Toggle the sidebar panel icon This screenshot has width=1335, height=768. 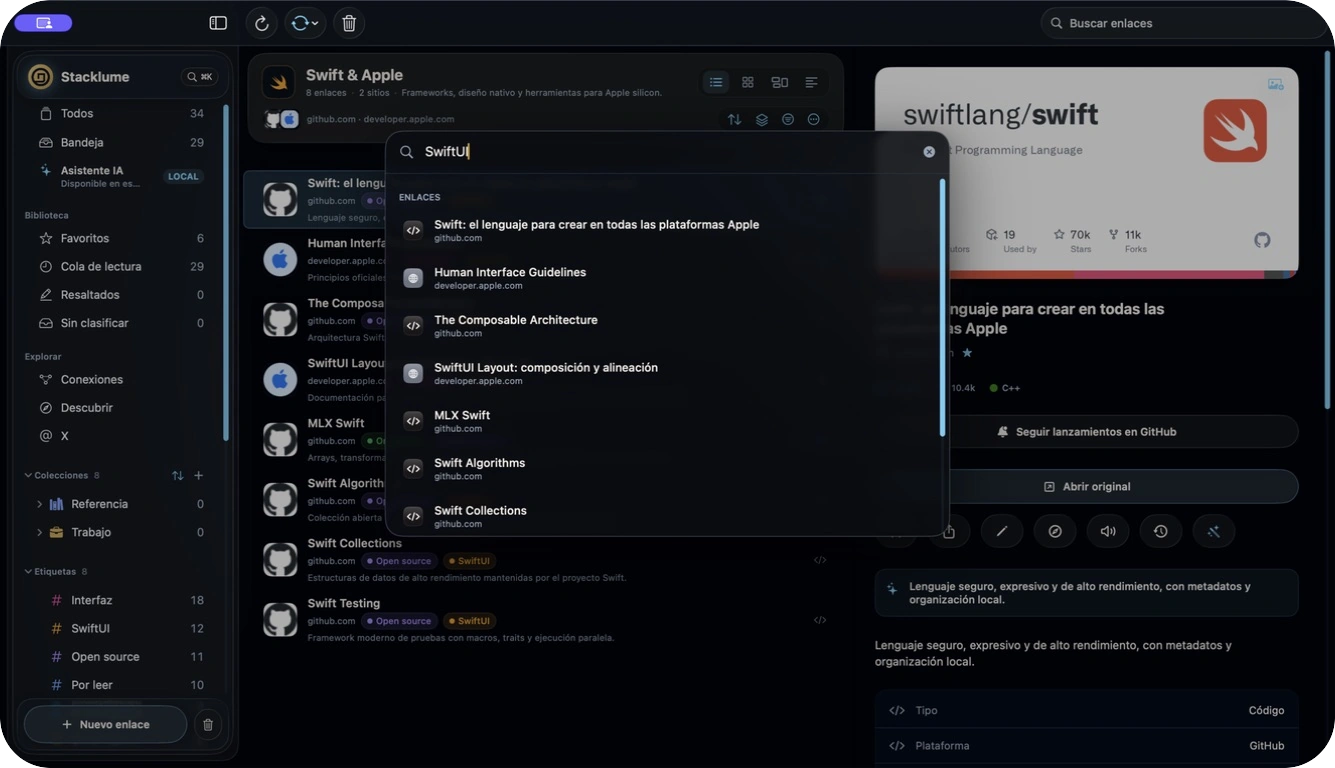[x=218, y=23]
